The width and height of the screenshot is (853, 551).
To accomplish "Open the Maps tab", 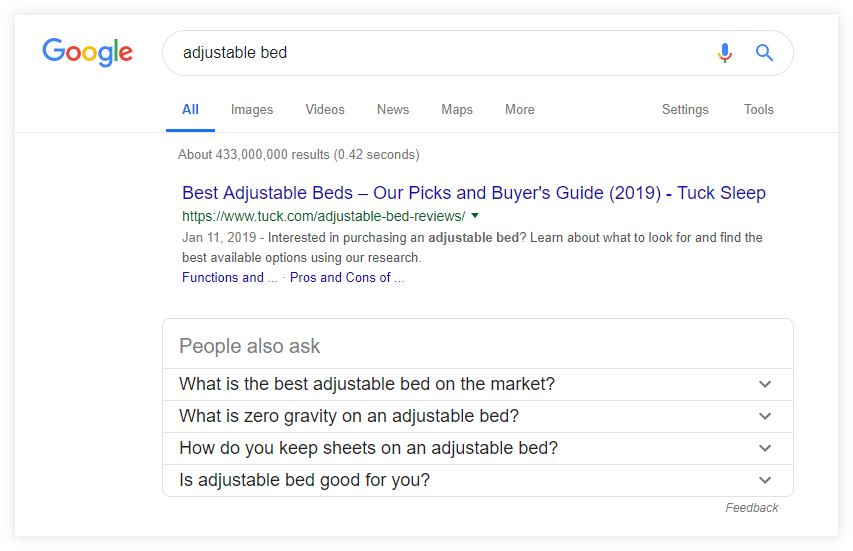I will tap(457, 110).
